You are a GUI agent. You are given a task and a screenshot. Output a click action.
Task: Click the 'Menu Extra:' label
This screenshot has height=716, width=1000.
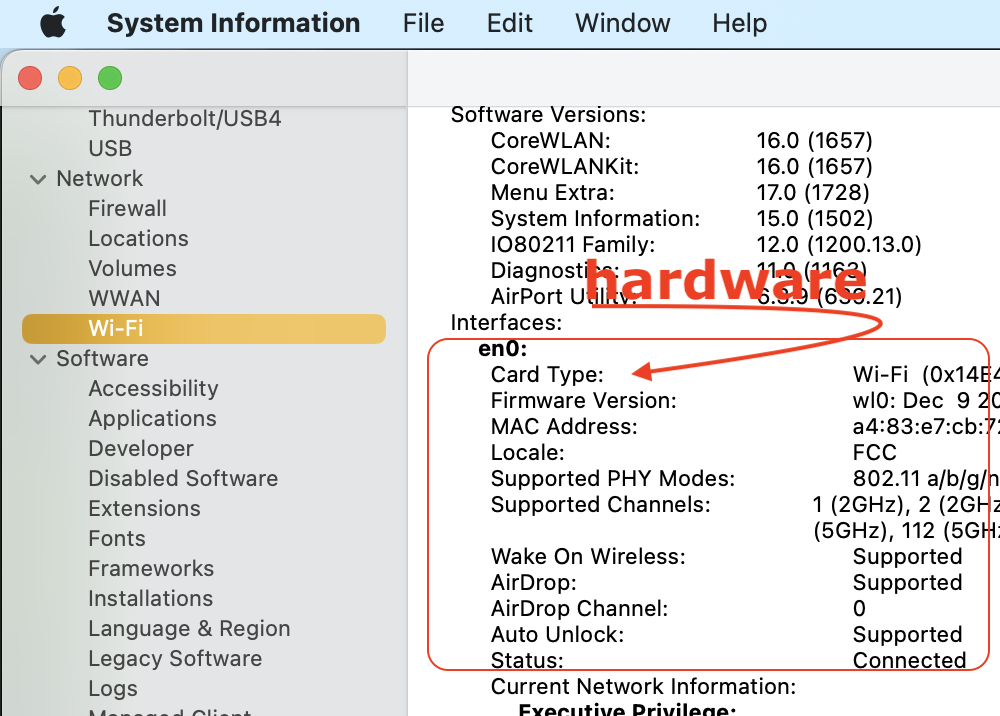coord(553,193)
